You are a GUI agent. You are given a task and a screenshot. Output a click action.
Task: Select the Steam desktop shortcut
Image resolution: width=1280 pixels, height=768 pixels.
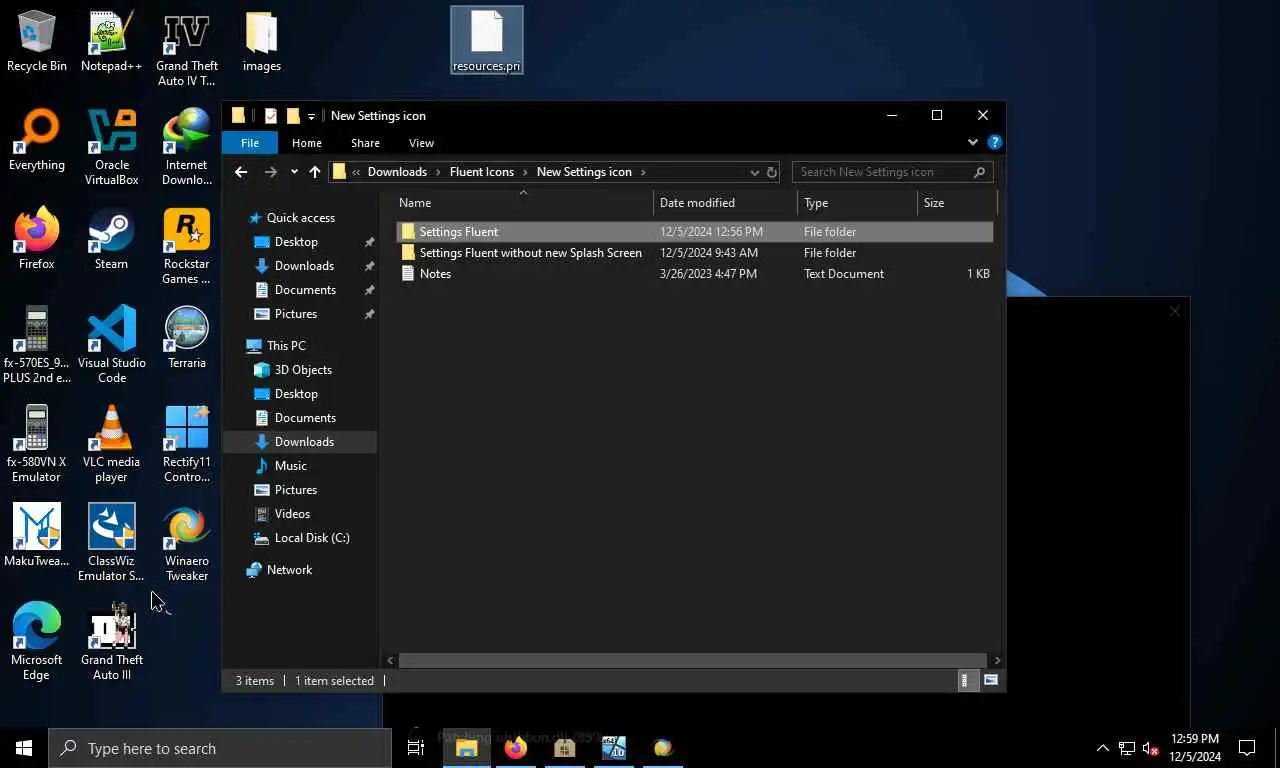(111, 240)
